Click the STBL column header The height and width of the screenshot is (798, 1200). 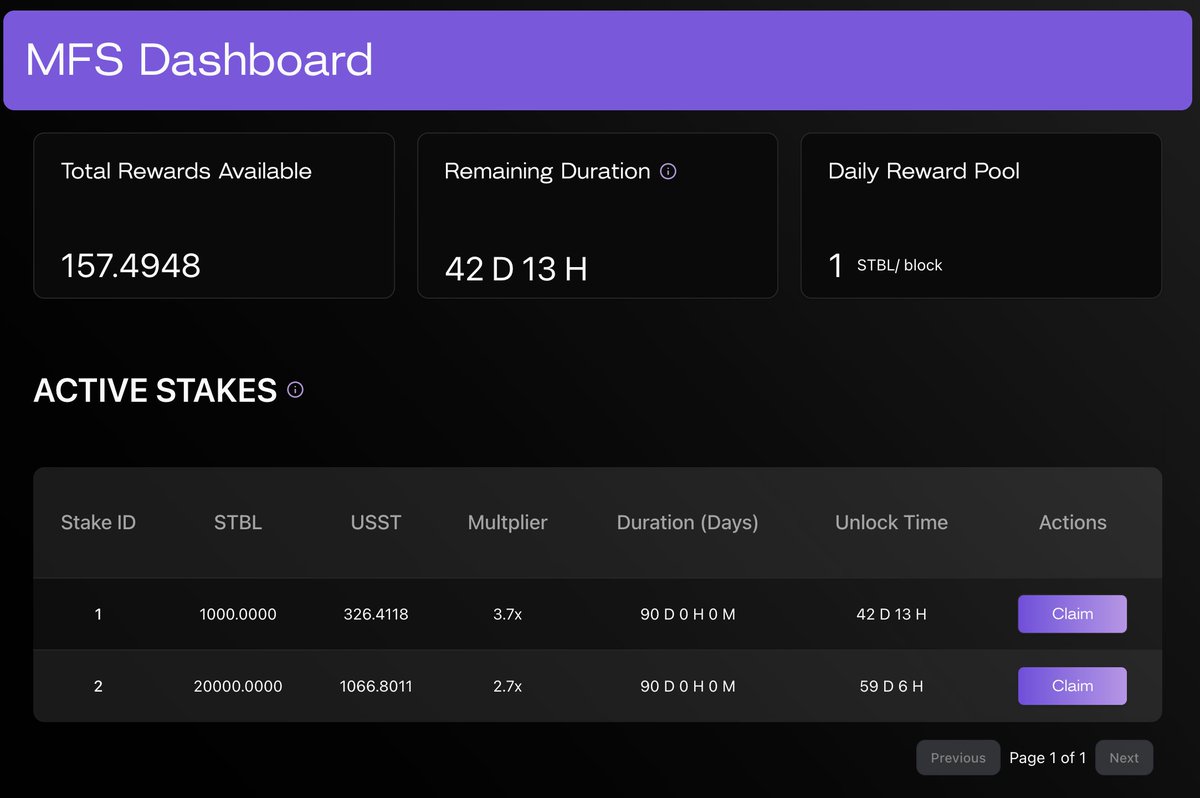click(x=237, y=522)
